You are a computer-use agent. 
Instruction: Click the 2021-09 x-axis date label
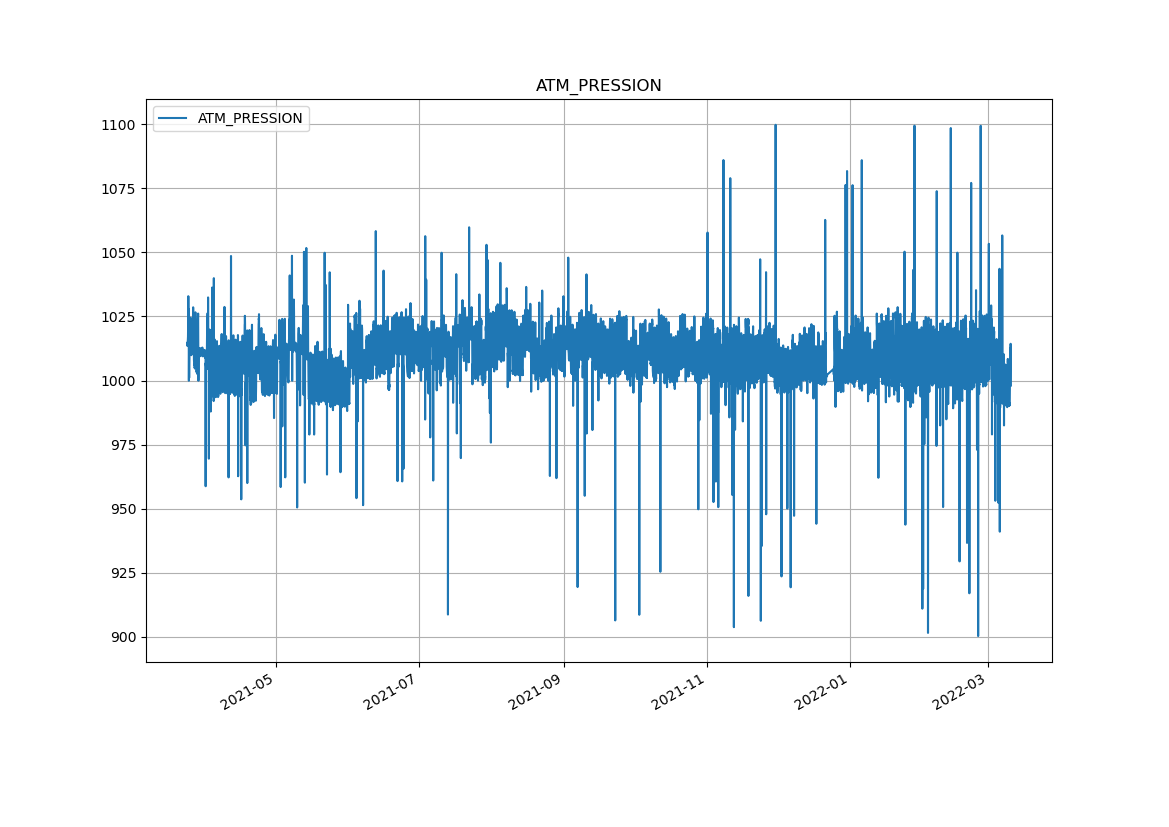point(535,692)
